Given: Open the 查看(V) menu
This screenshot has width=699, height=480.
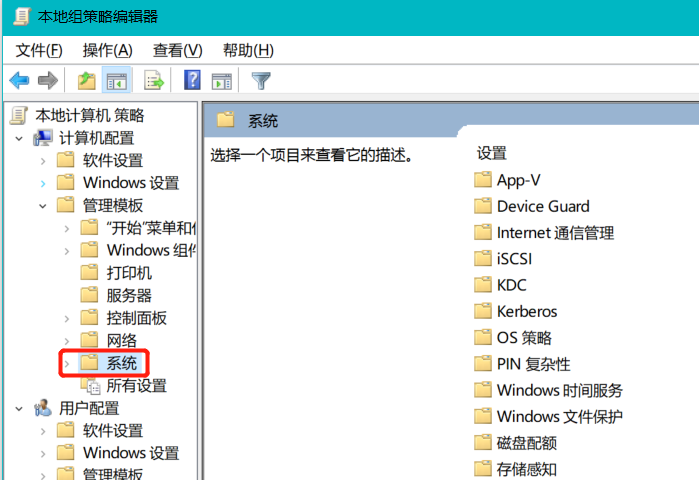Looking at the screenshot, I should (x=177, y=50).
